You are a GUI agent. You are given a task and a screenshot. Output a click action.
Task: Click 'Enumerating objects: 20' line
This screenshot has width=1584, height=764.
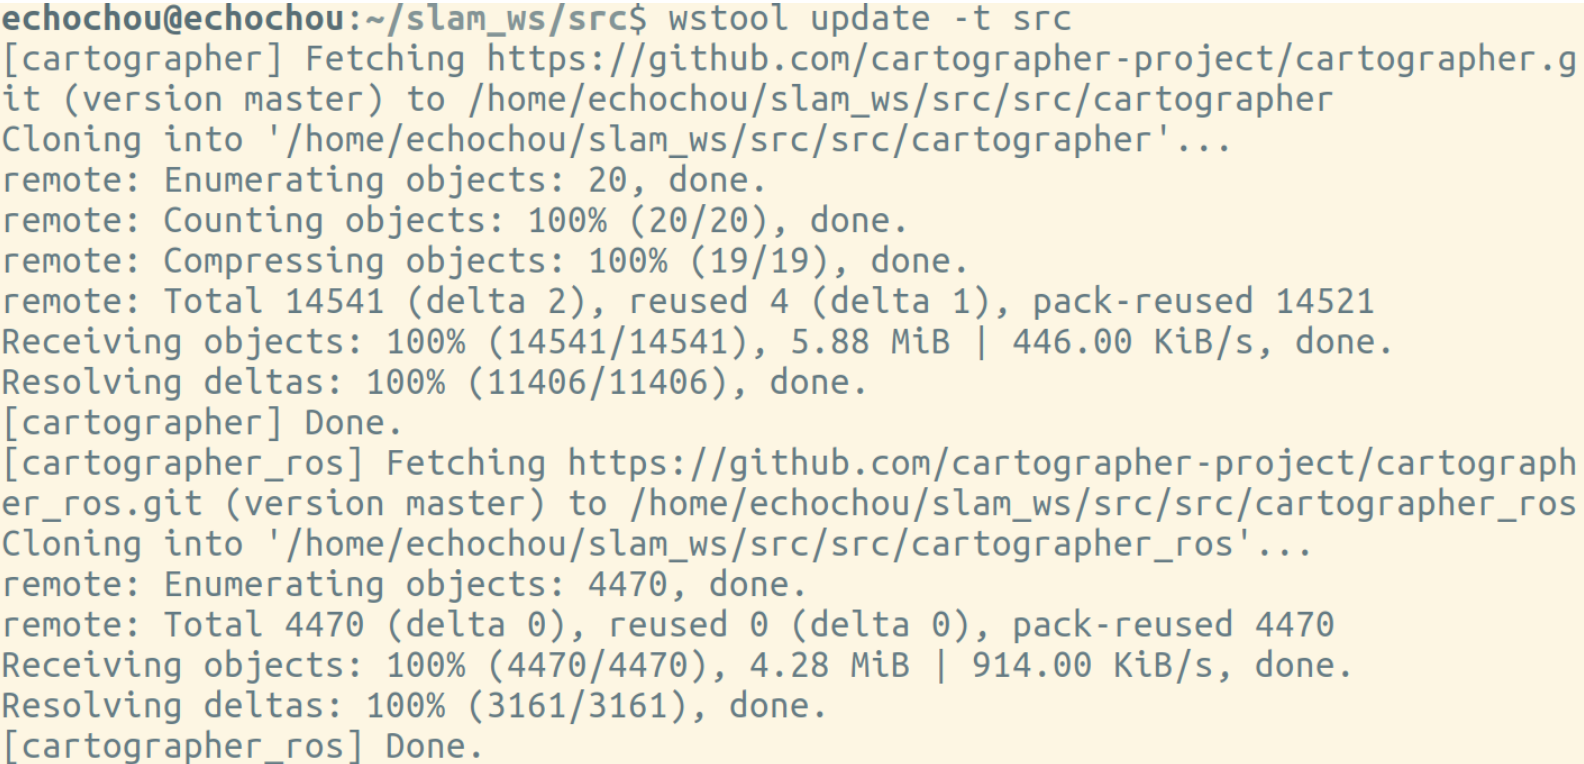[384, 181]
